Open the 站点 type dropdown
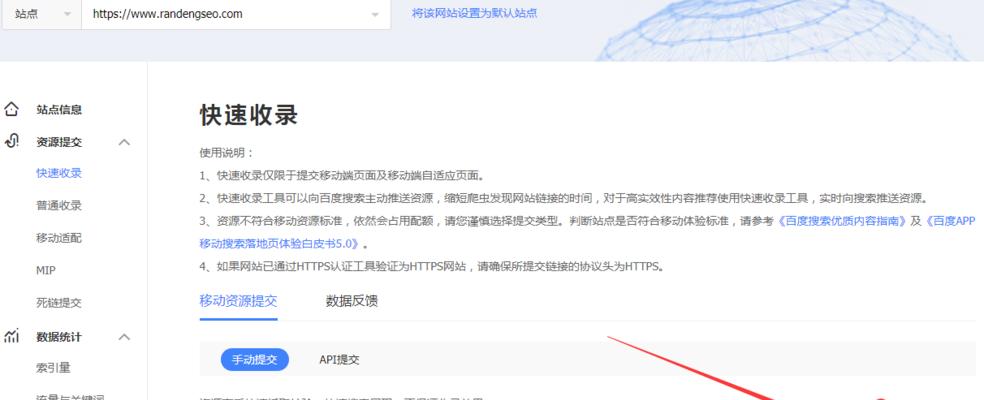984x400 pixels. (x=40, y=15)
